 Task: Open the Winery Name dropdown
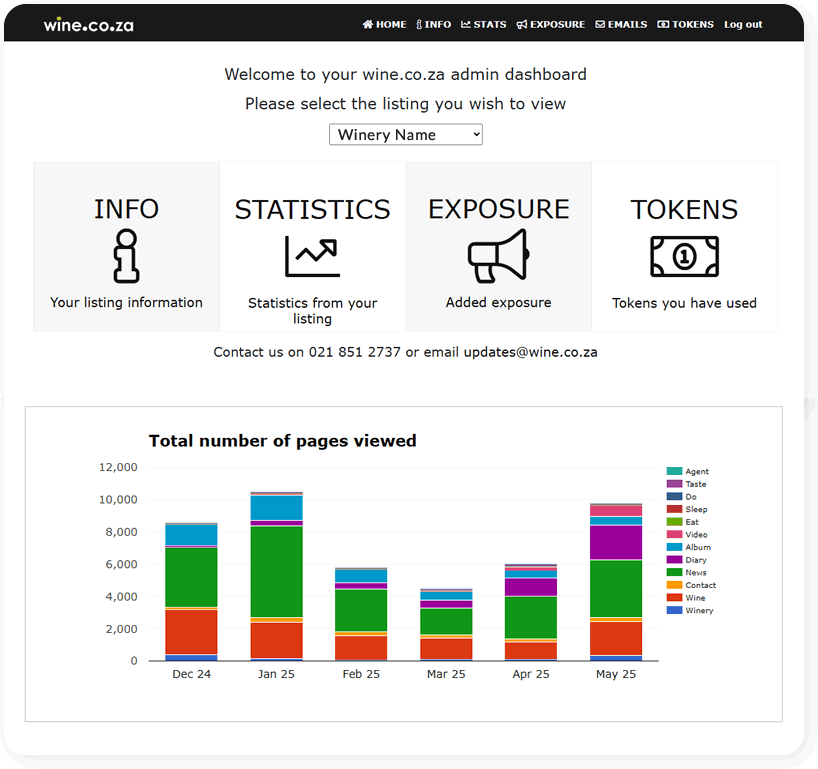(405, 134)
